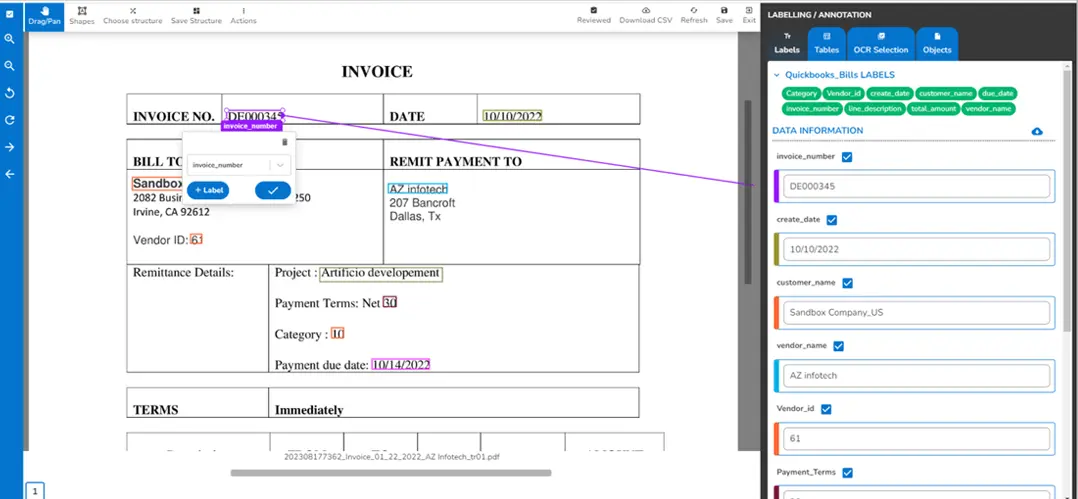Screen dimensions: 1078x499
Task: Uncheck the create_date checkbox
Action: [x=832, y=220]
